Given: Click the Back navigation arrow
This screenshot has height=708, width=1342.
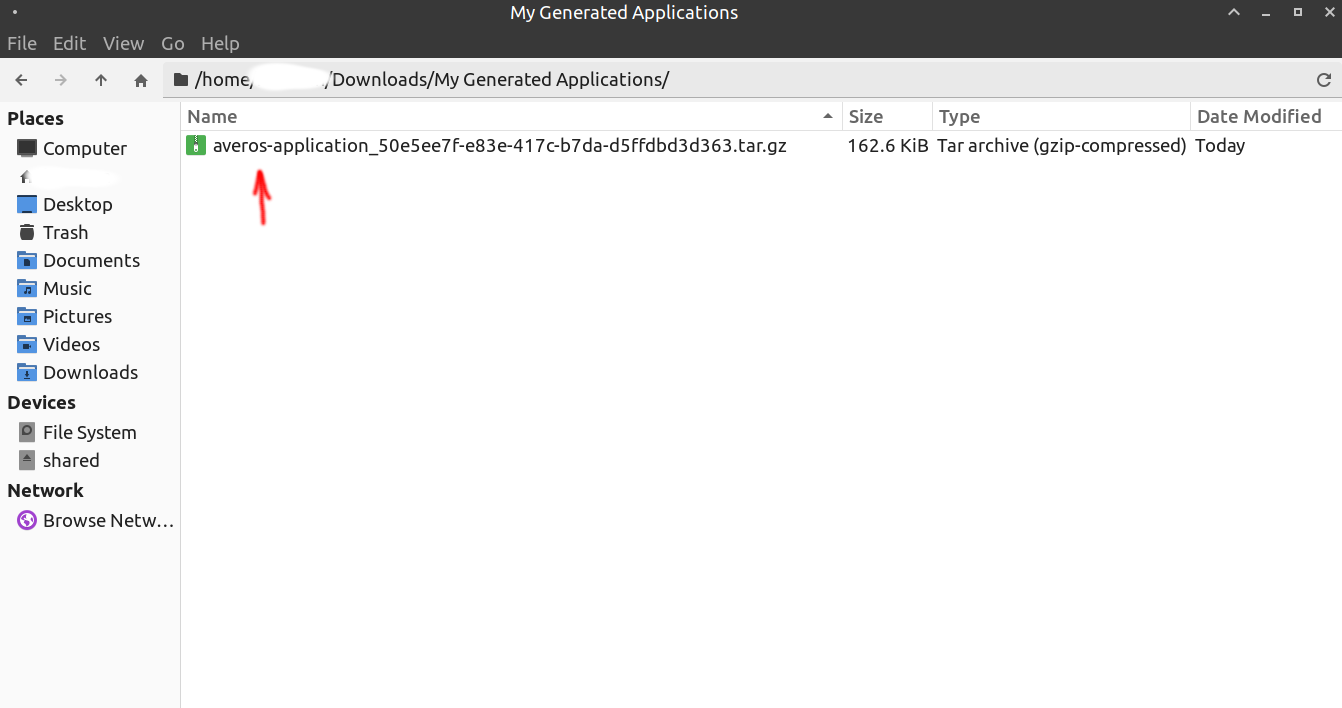Looking at the screenshot, I should click(x=22, y=80).
